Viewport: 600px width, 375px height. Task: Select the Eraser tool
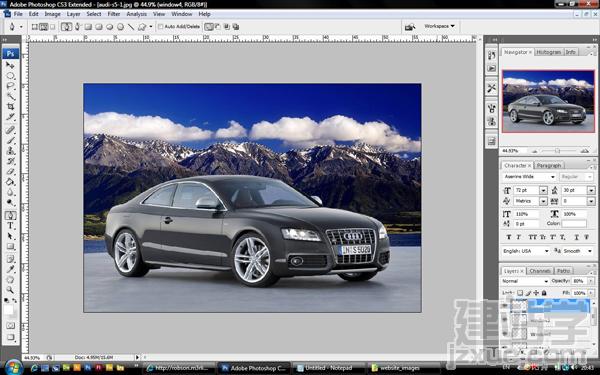(10, 171)
